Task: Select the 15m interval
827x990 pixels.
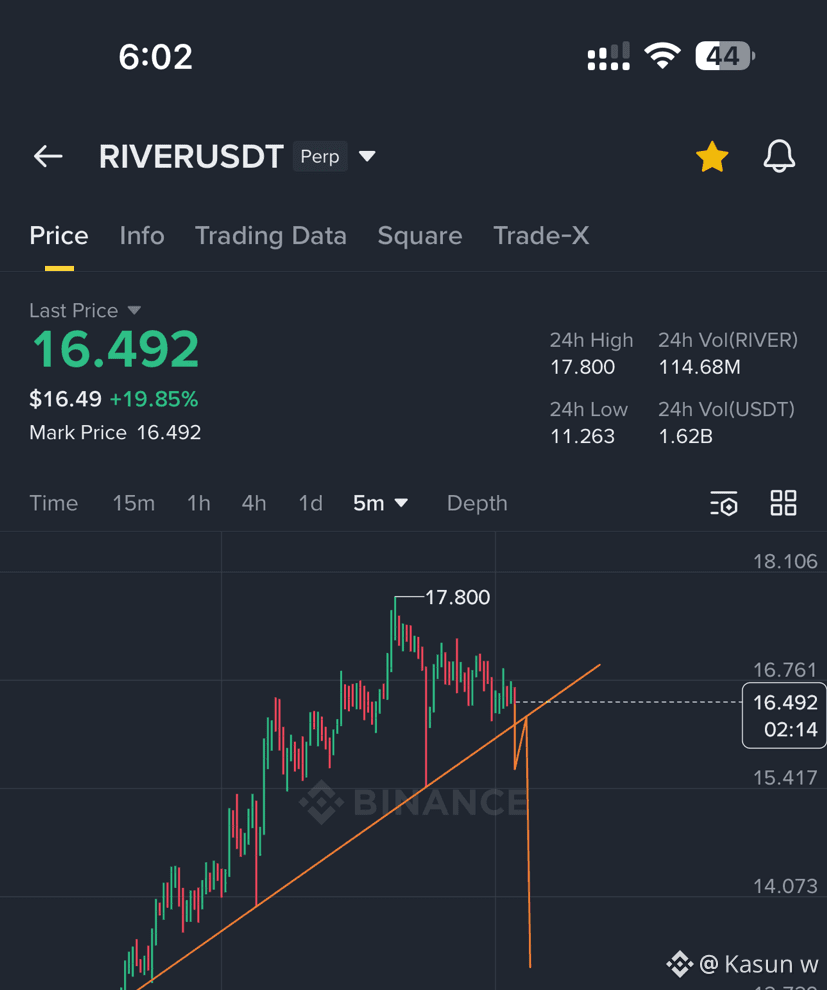Action: 133,503
